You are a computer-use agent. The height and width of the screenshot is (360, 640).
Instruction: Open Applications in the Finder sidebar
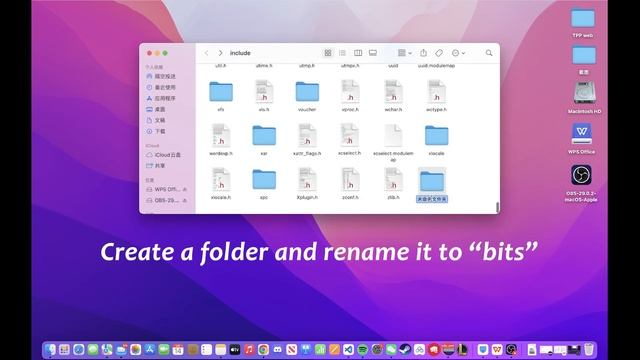161,98
